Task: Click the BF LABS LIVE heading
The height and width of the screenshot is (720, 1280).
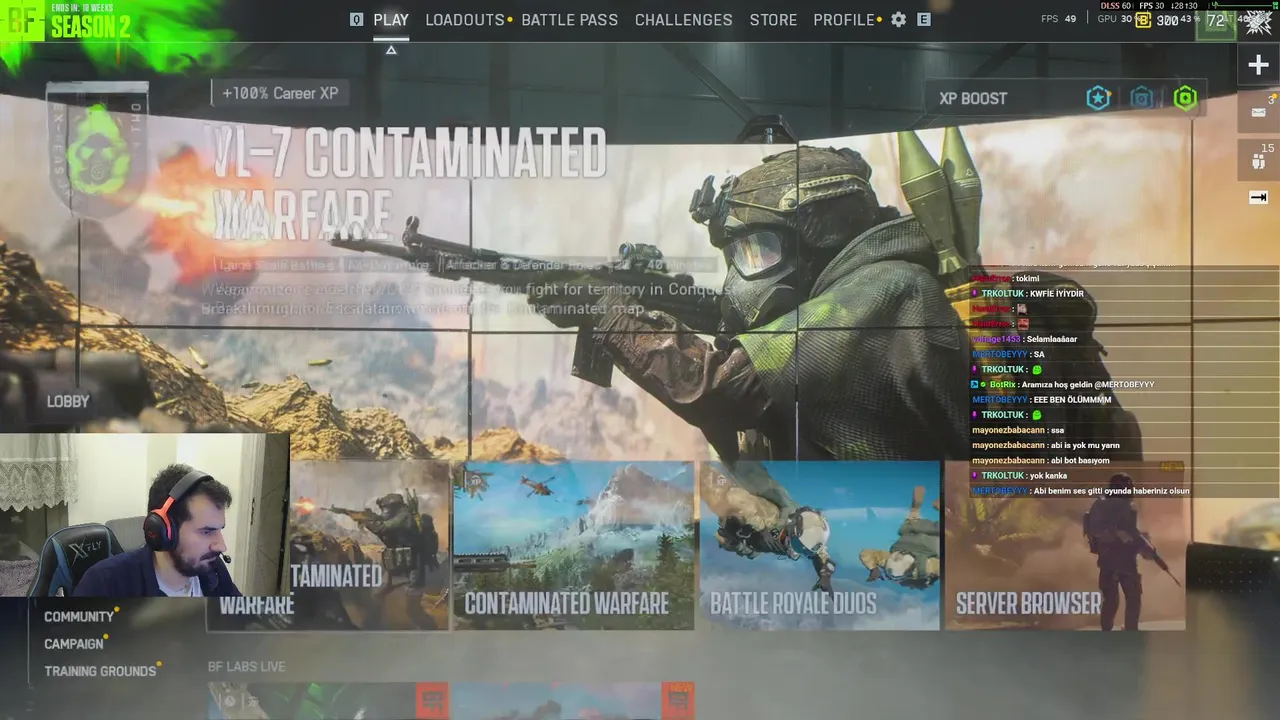Action: pos(247,666)
